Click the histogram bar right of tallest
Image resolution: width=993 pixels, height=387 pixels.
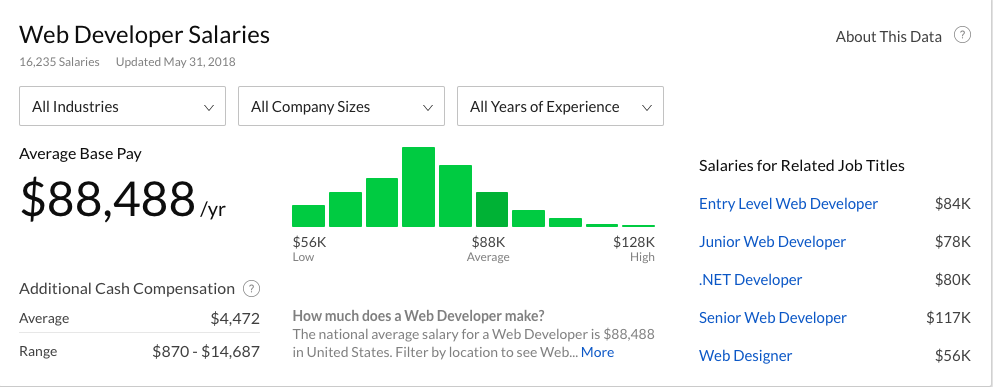tap(455, 196)
